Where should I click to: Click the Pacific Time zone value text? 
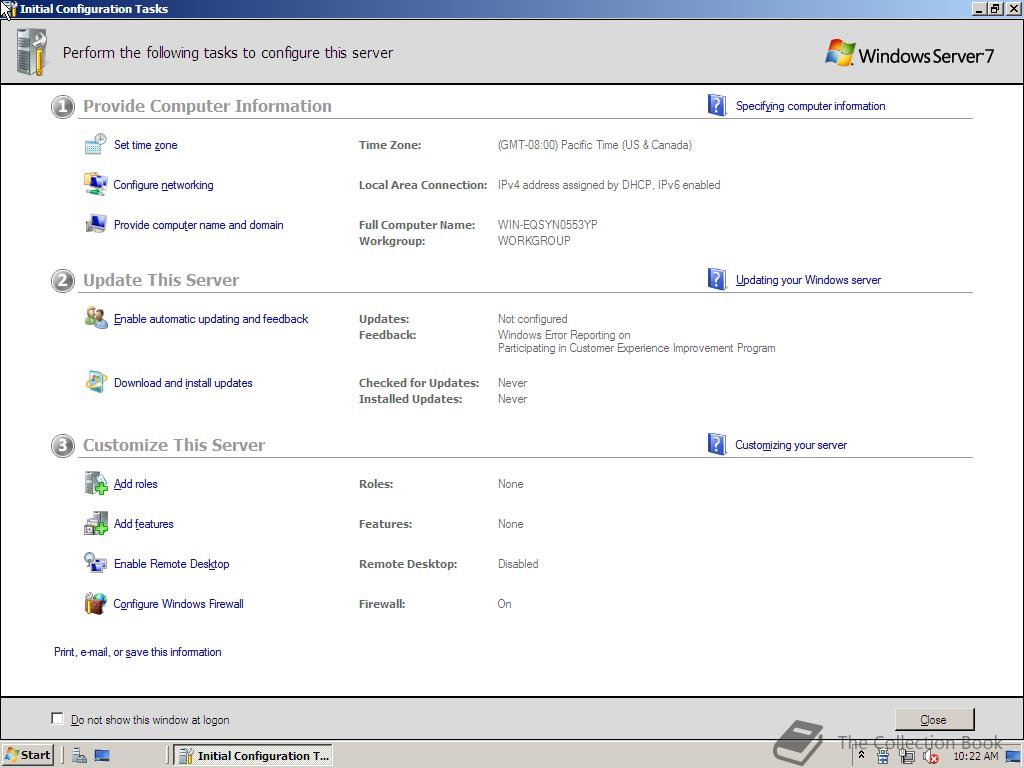(x=594, y=145)
